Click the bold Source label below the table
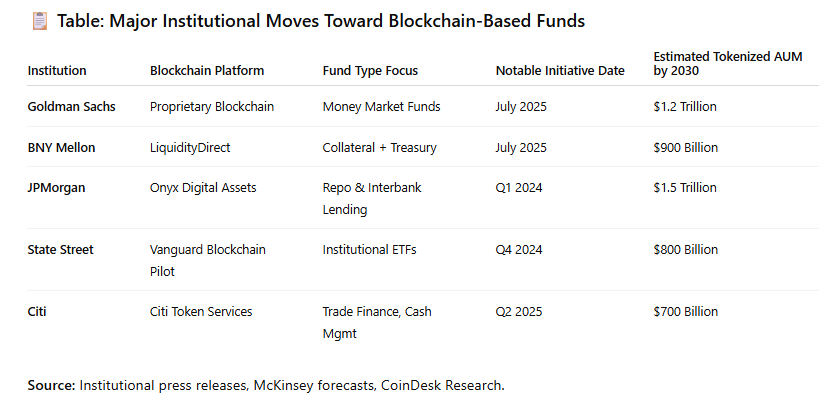Viewport: 823px width, 416px height. (x=51, y=384)
